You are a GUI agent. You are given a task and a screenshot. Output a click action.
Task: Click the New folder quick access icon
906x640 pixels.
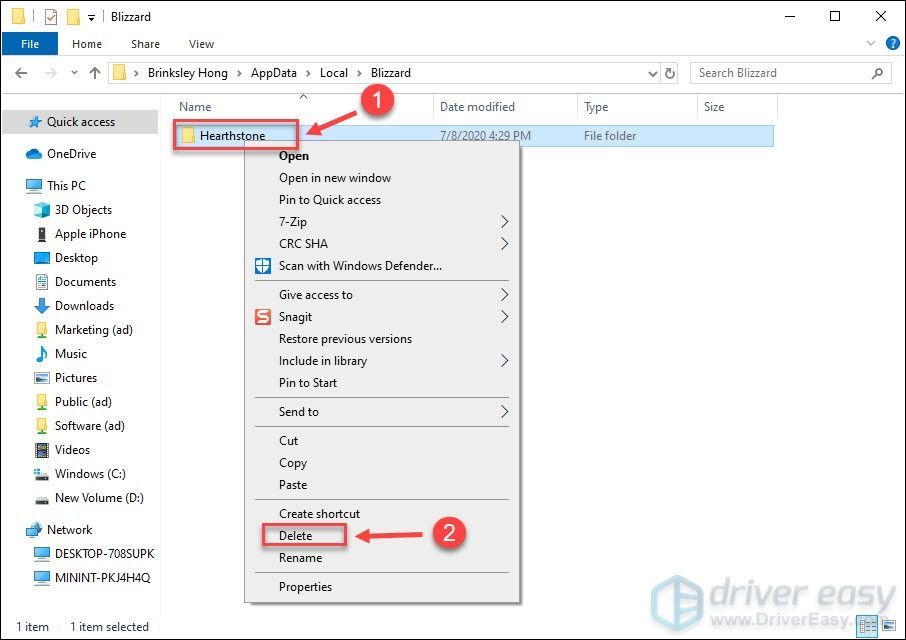[x=73, y=17]
